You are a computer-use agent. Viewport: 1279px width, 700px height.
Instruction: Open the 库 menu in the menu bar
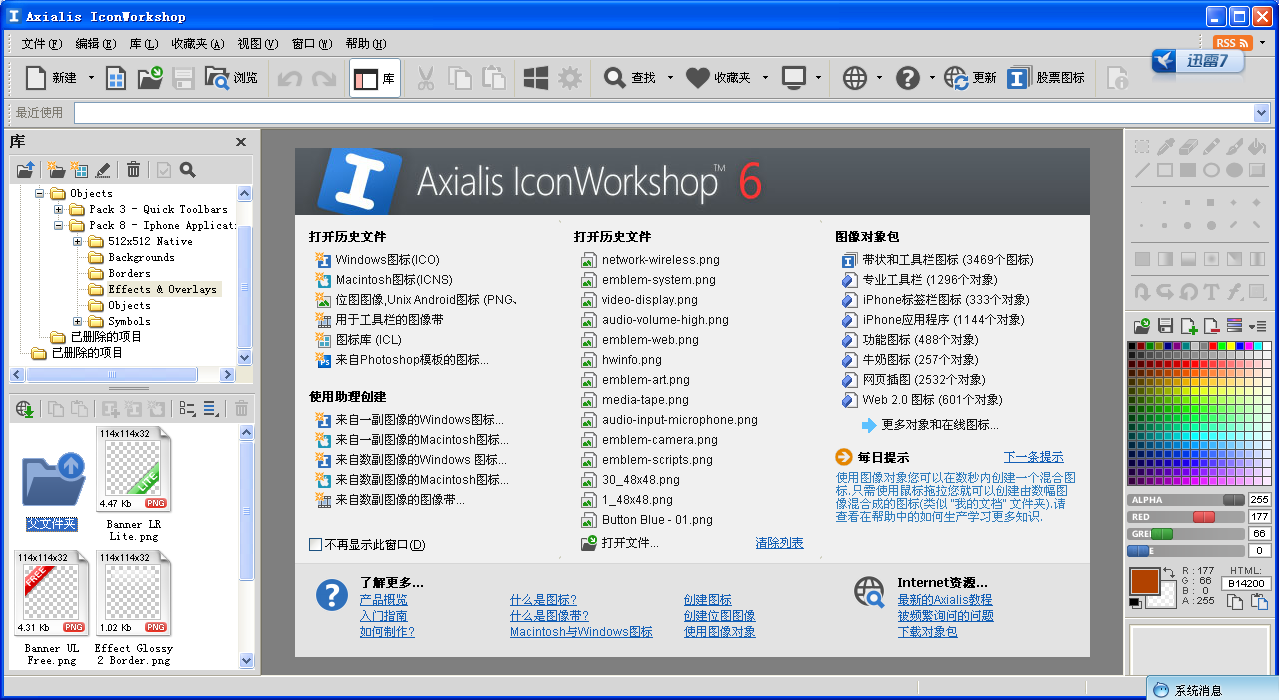pyautogui.click(x=144, y=44)
